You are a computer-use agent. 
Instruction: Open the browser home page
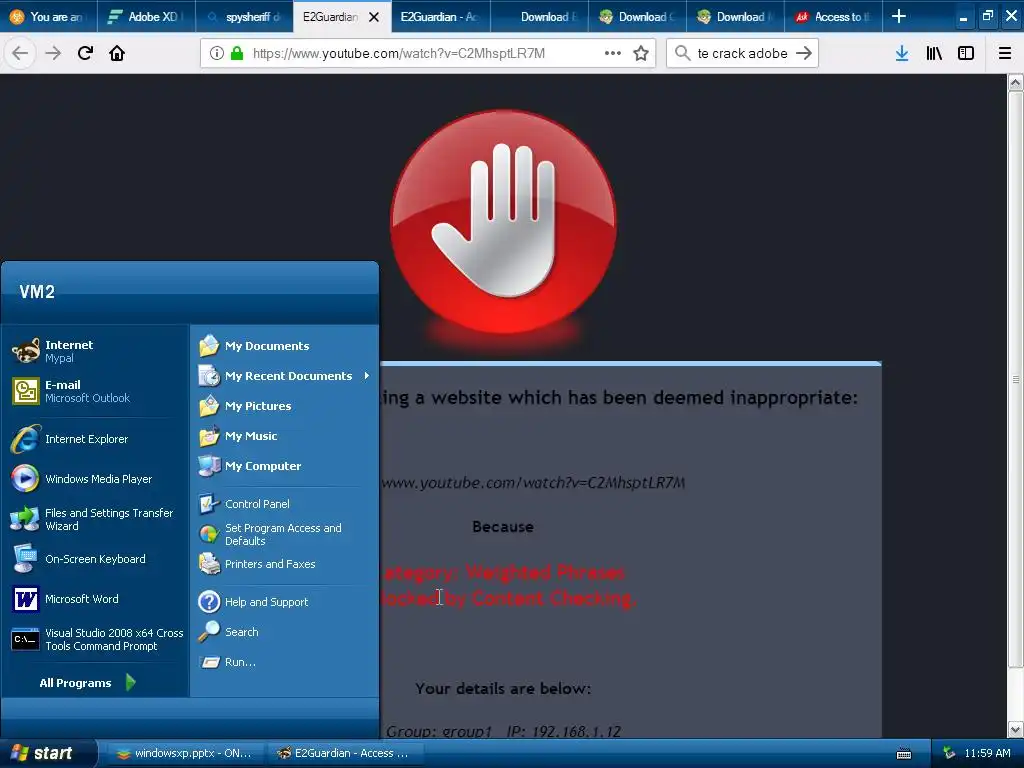117,54
